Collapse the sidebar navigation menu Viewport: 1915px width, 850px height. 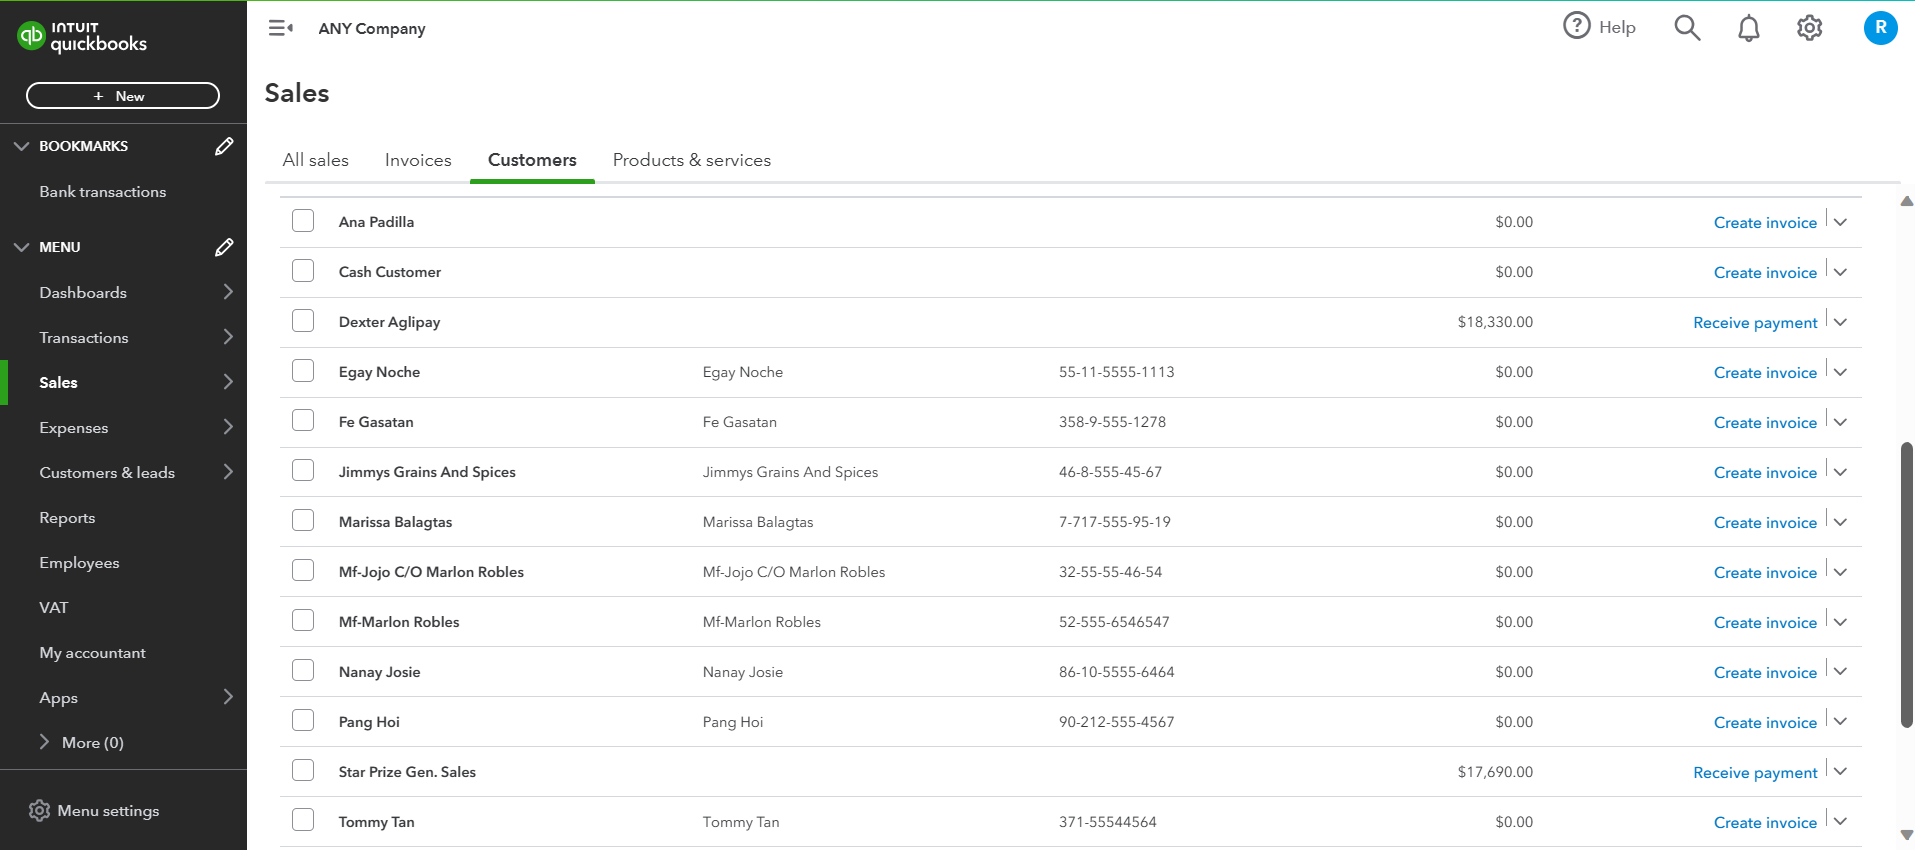click(x=281, y=28)
